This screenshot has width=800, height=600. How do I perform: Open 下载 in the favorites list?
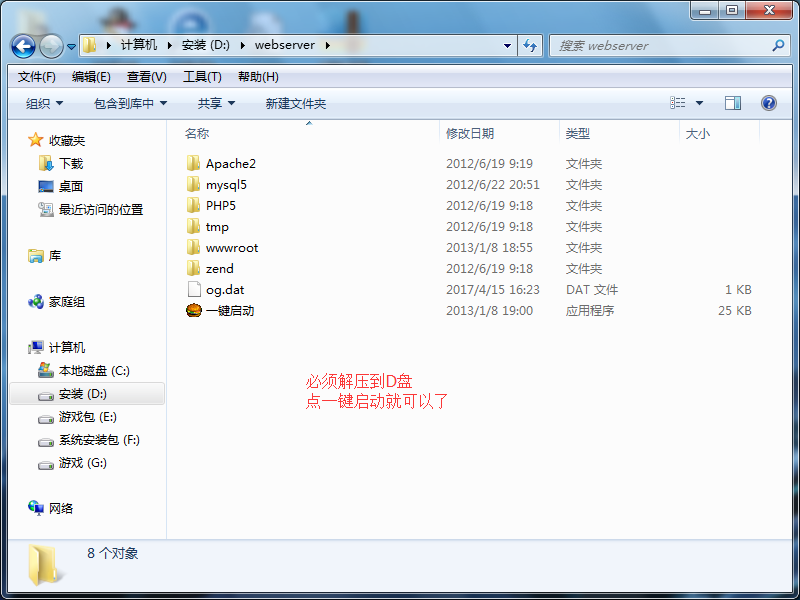point(71,163)
